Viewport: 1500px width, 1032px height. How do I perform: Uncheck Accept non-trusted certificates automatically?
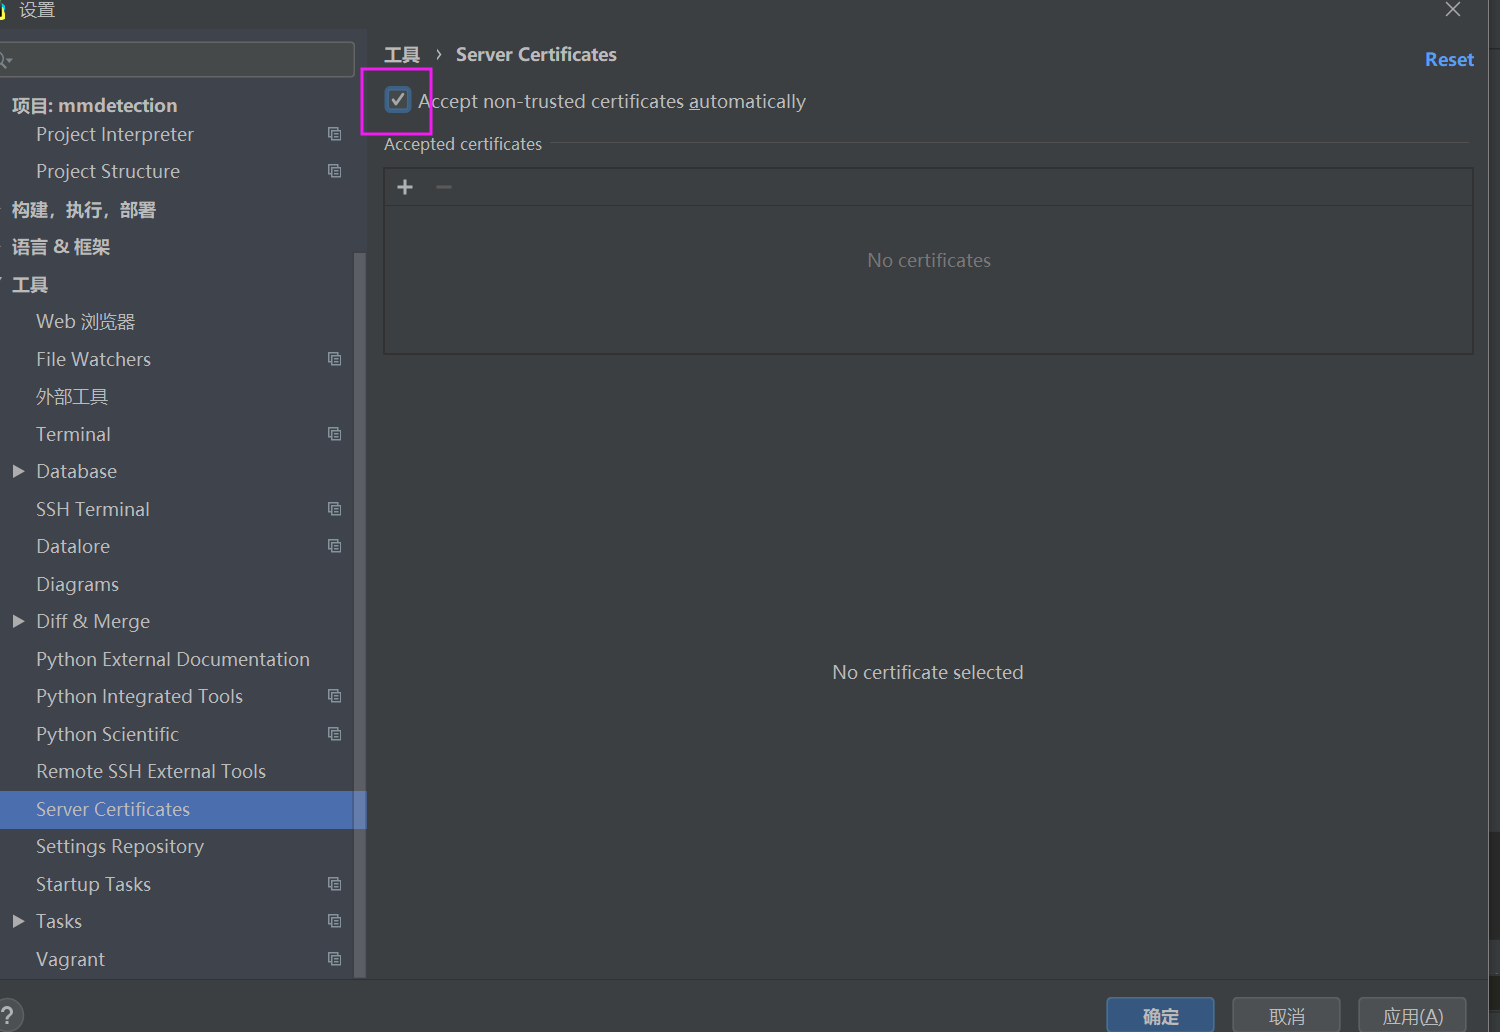397,99
